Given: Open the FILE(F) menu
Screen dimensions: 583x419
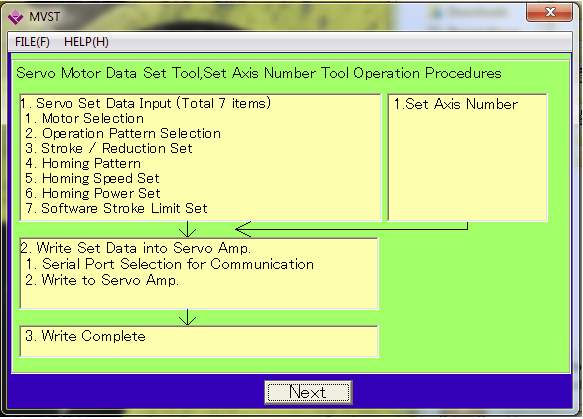Looking at the screenshot, I should pos(32,42).
